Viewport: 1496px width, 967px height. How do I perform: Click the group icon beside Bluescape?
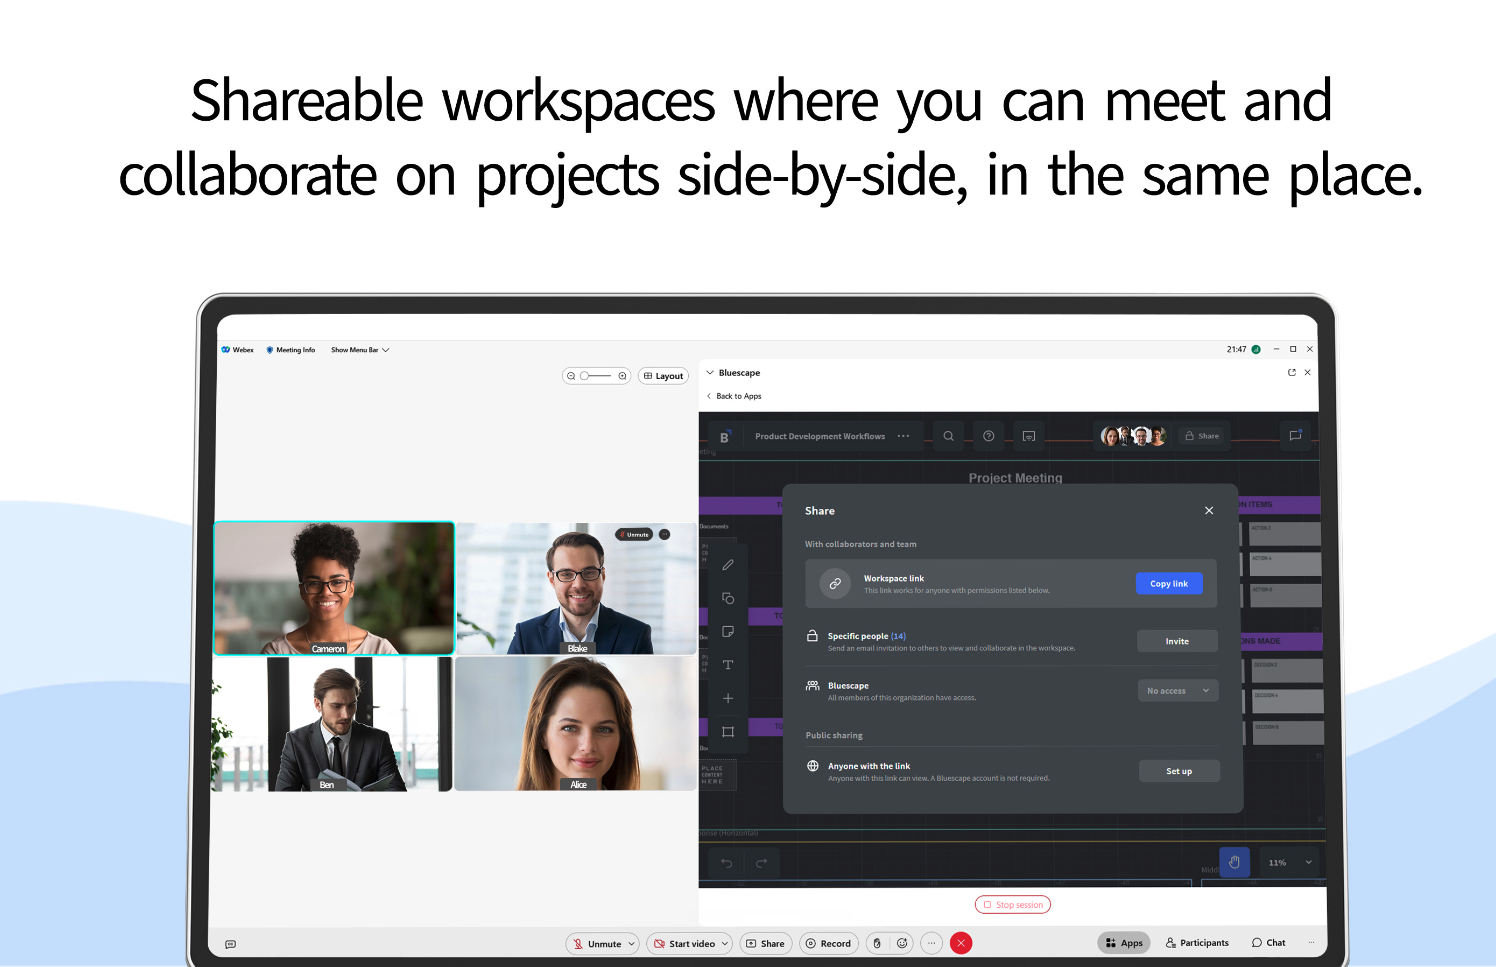pos(813,685)
